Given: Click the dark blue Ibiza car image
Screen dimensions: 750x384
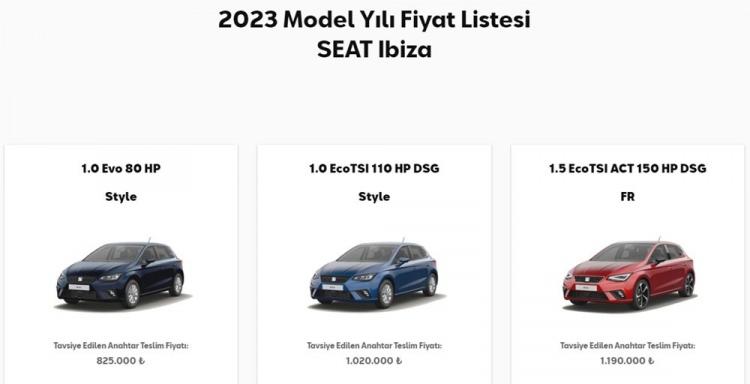Looking at the screenshot, I should tap(120, 273).
